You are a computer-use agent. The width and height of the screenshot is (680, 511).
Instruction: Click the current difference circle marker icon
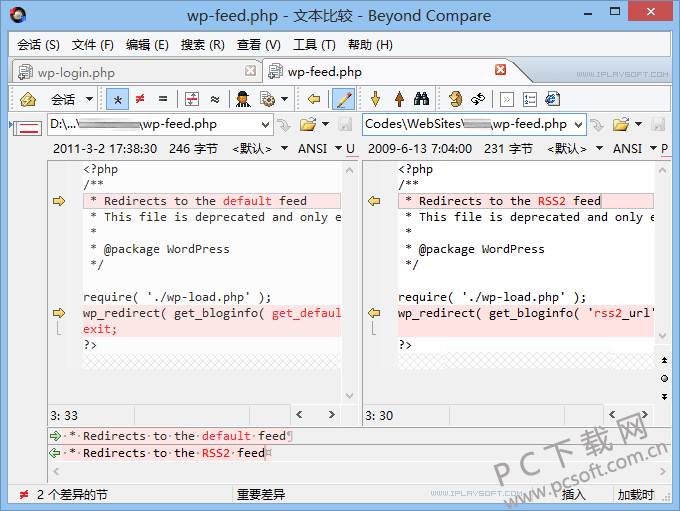pos(664,379)
